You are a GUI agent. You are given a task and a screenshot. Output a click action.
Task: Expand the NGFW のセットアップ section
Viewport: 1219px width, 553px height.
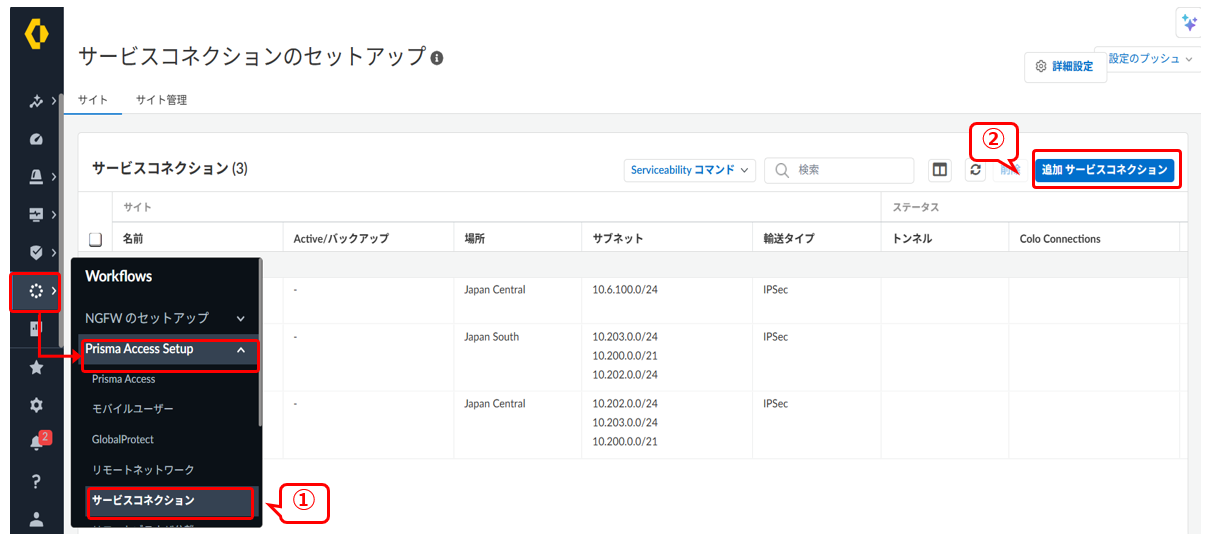(240, 318)
